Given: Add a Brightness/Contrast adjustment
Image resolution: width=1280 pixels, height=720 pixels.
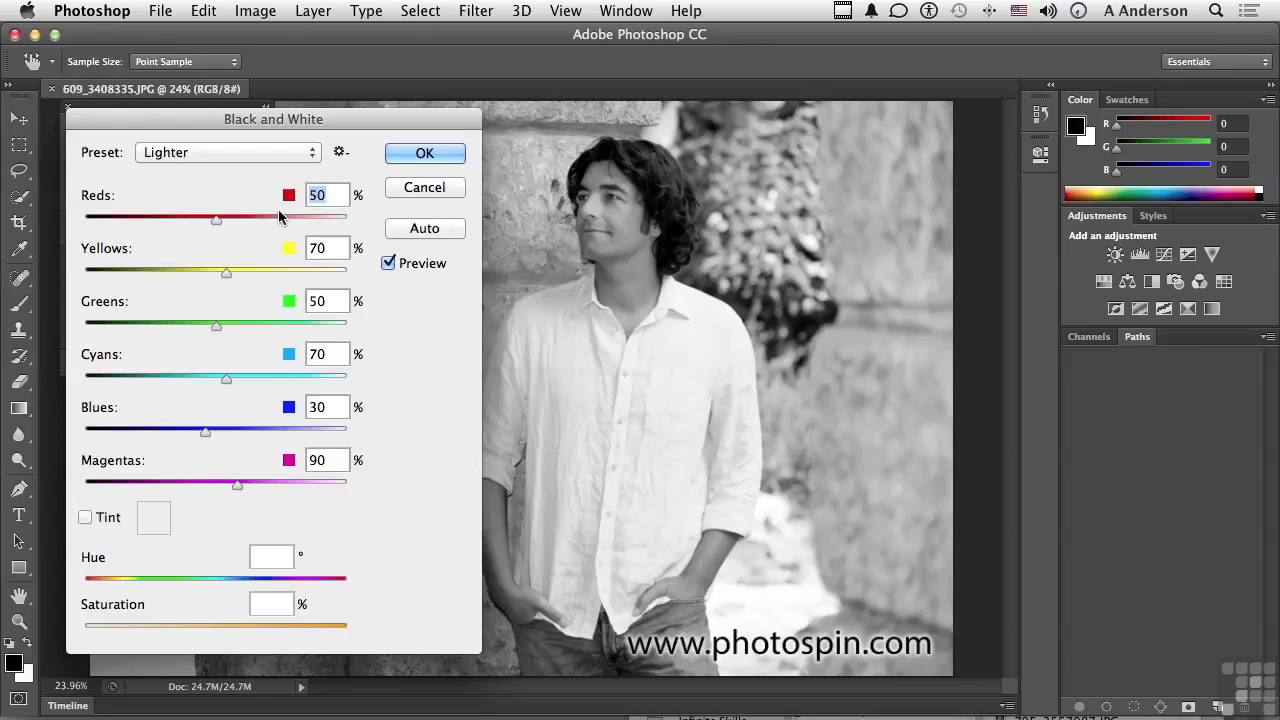Looking at the screenshot, I should click(x=1115, y=255).
